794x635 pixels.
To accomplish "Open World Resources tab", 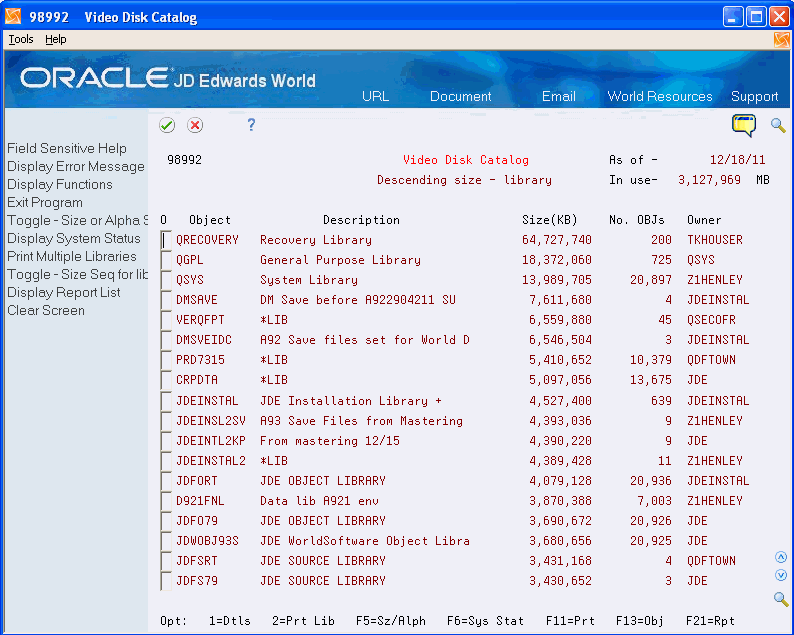I will (660, 96).
